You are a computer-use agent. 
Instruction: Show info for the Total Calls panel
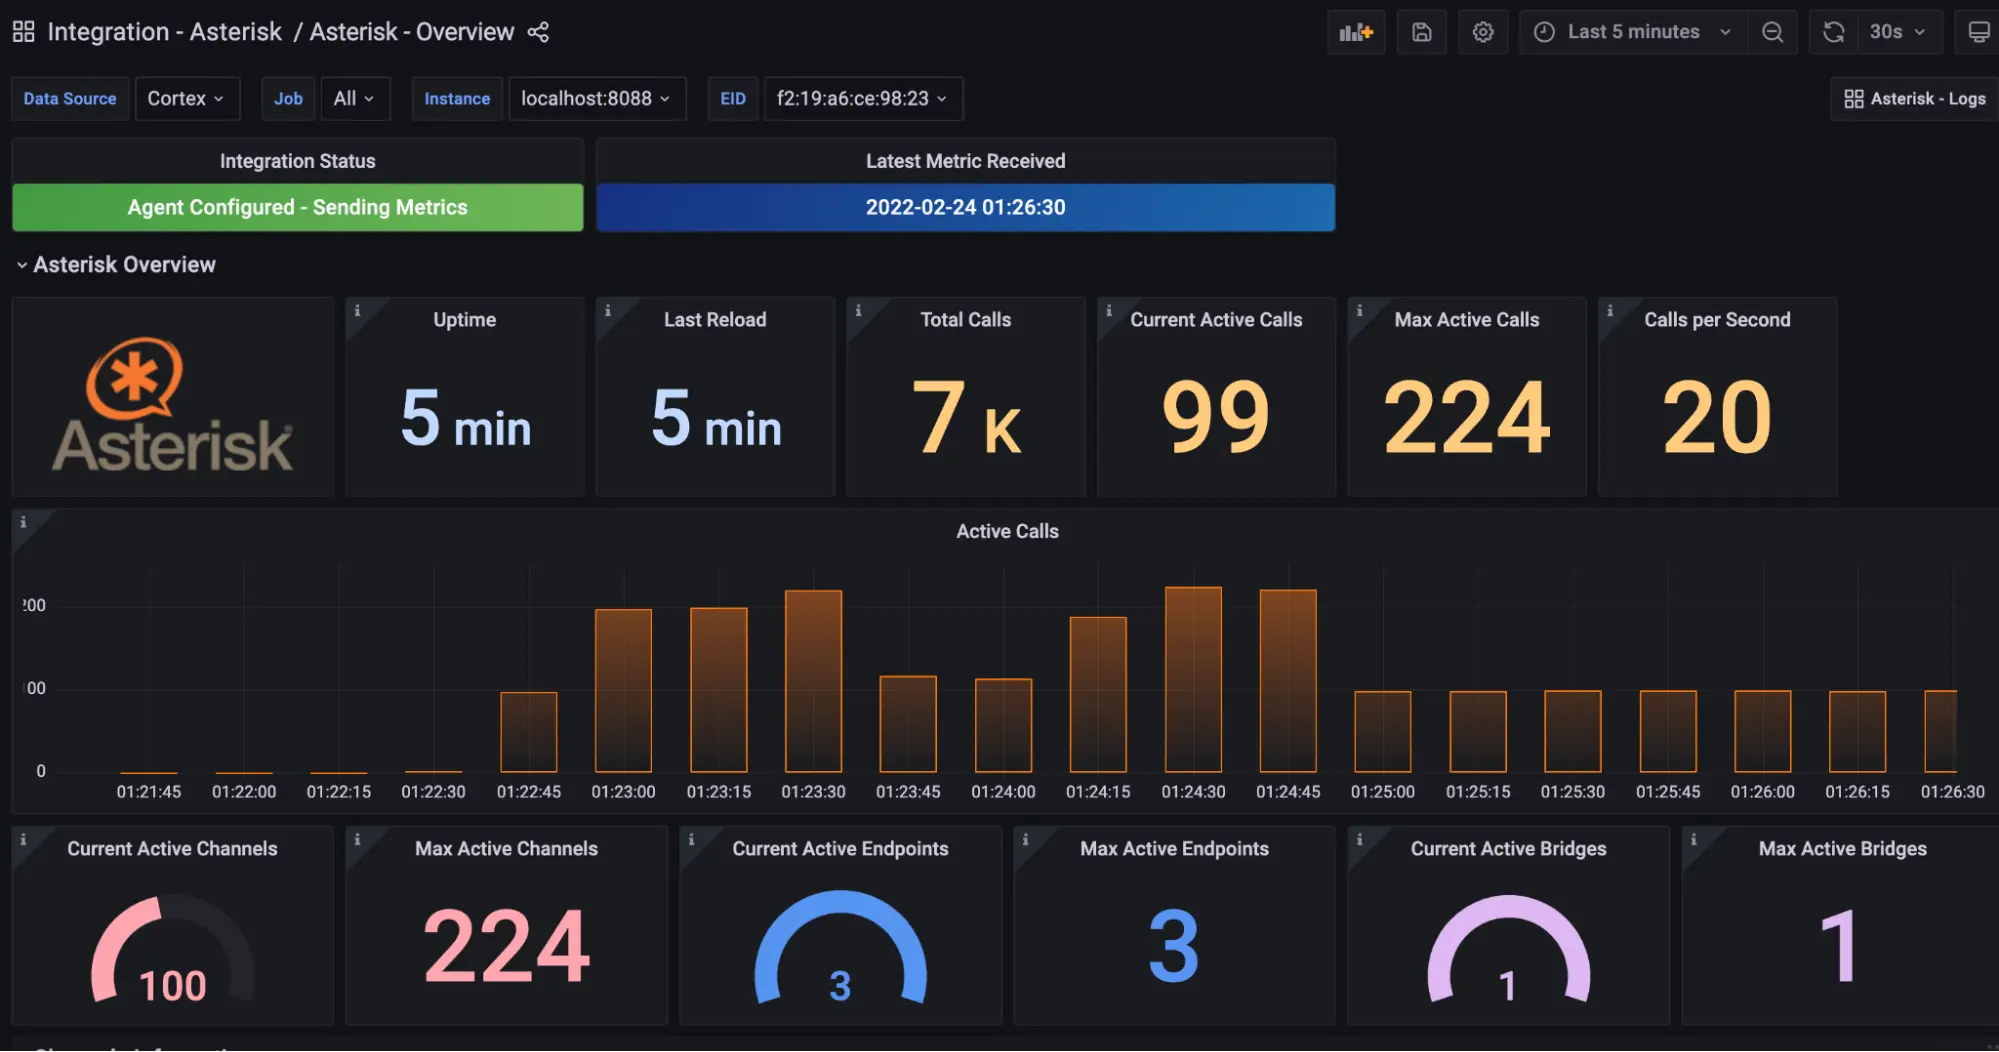coord(858,310)
